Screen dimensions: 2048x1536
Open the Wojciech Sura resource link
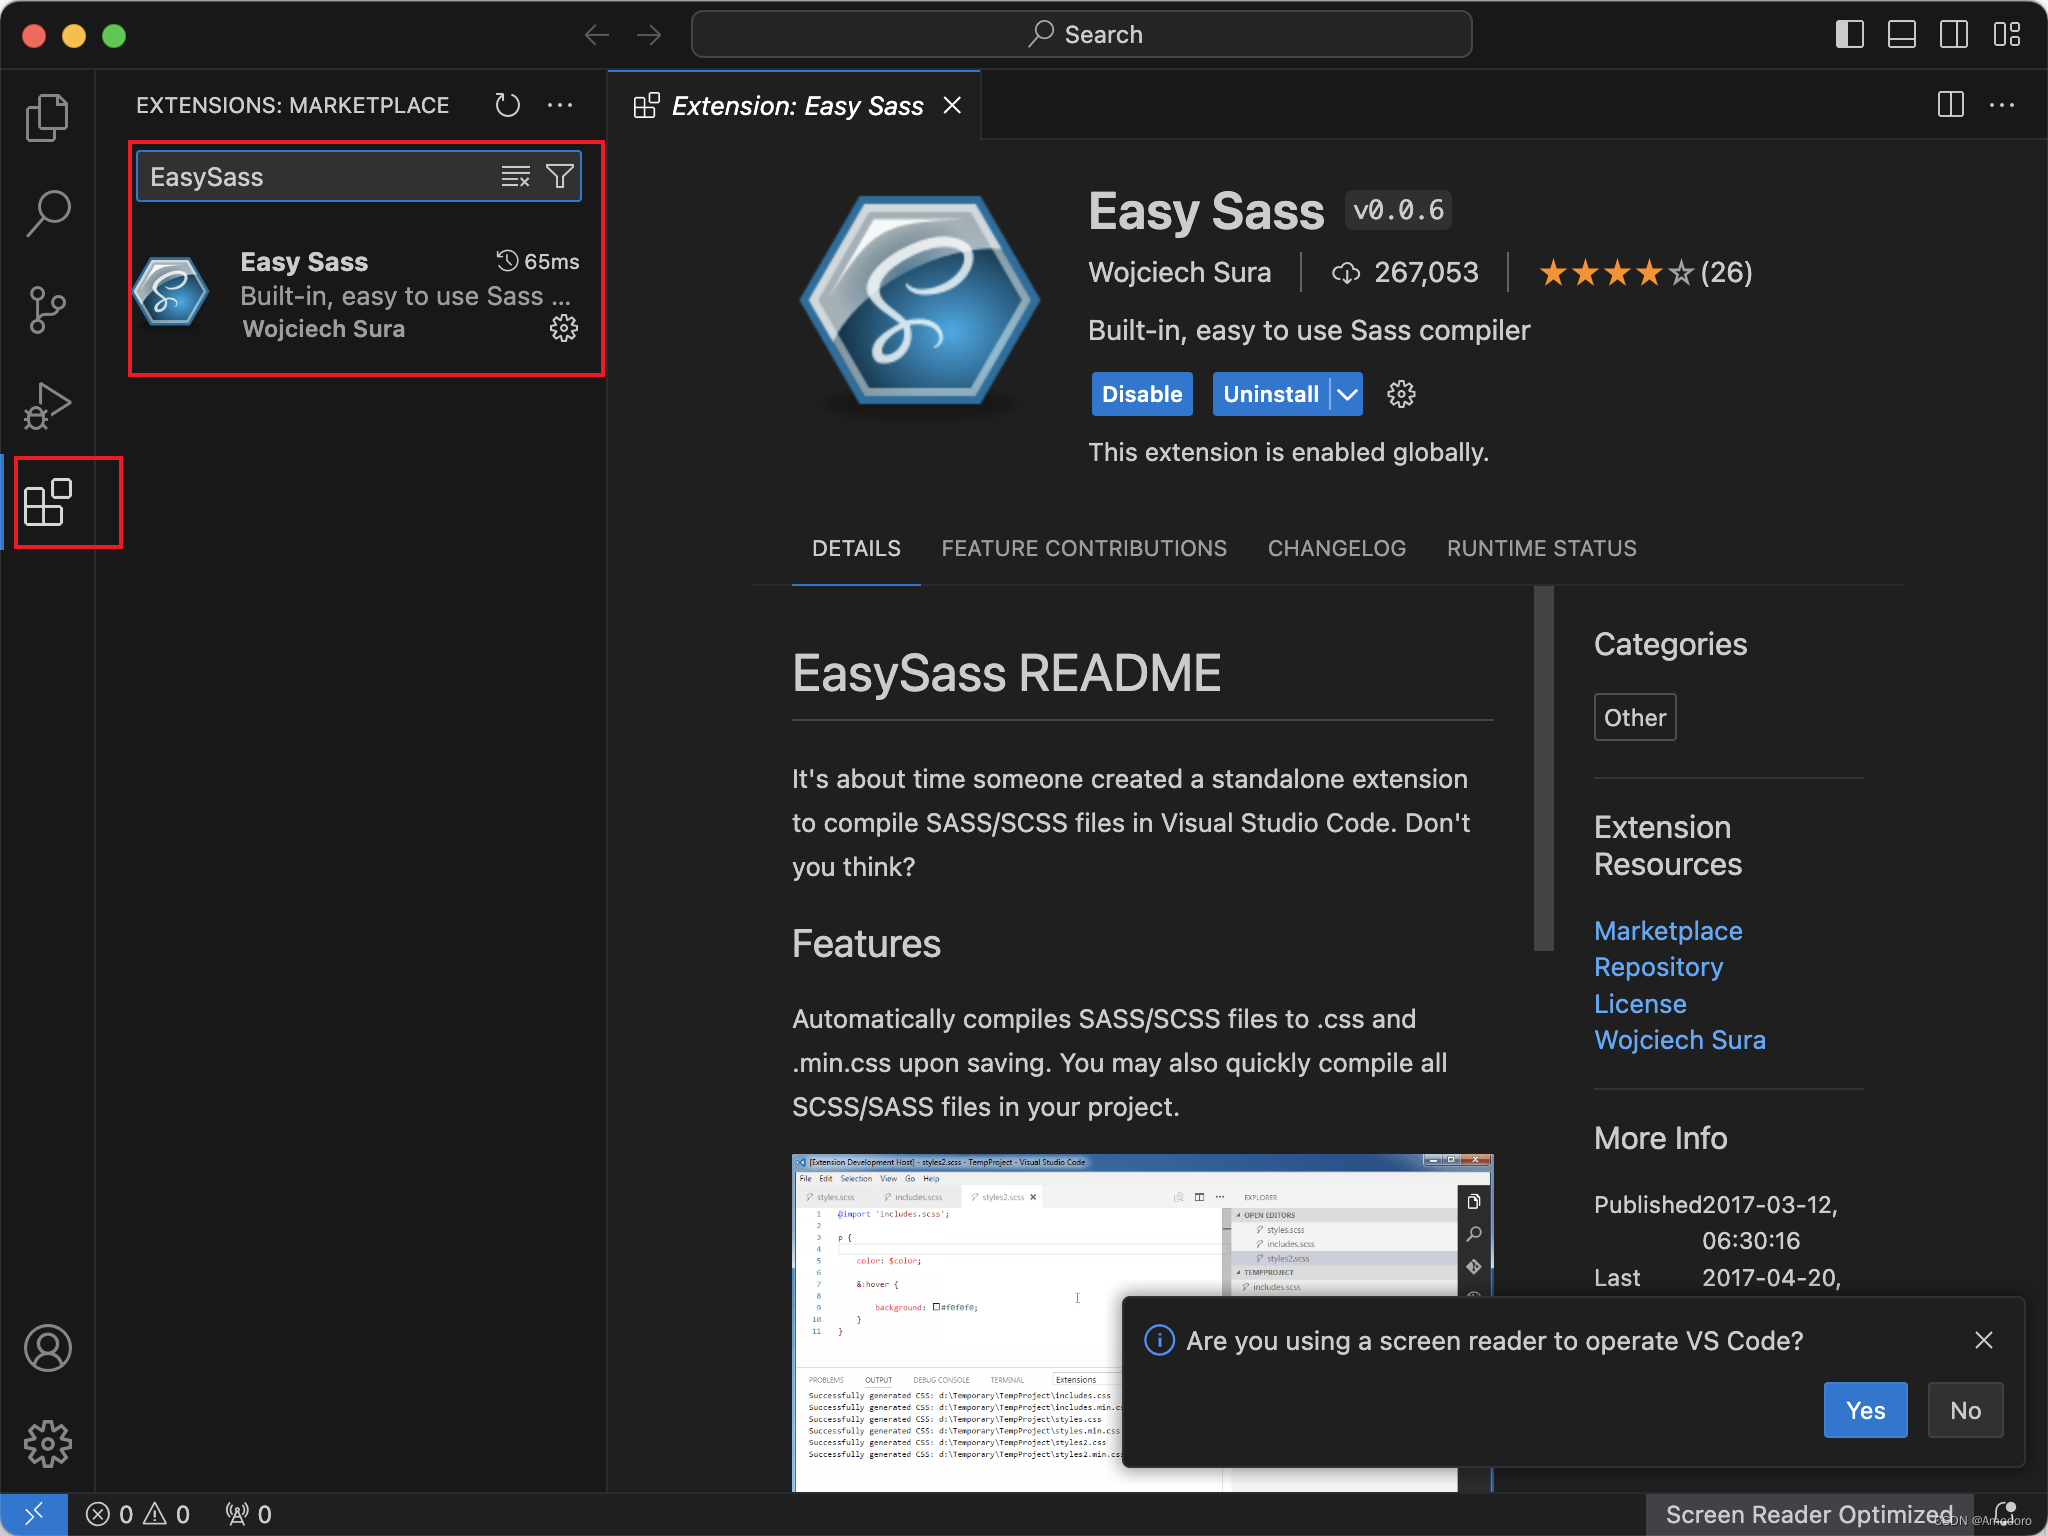[1680, 1040]
